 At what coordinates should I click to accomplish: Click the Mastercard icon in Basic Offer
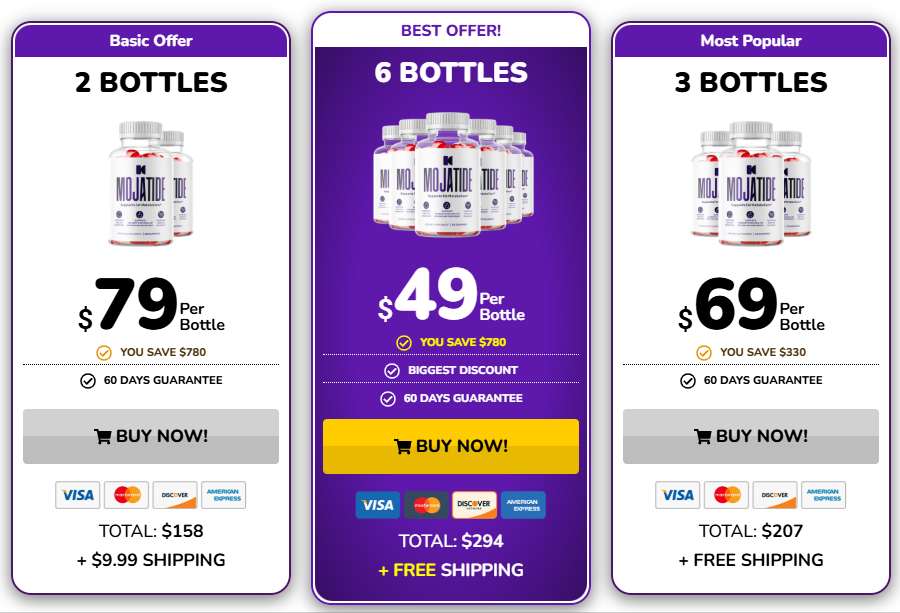pos(126,495)
